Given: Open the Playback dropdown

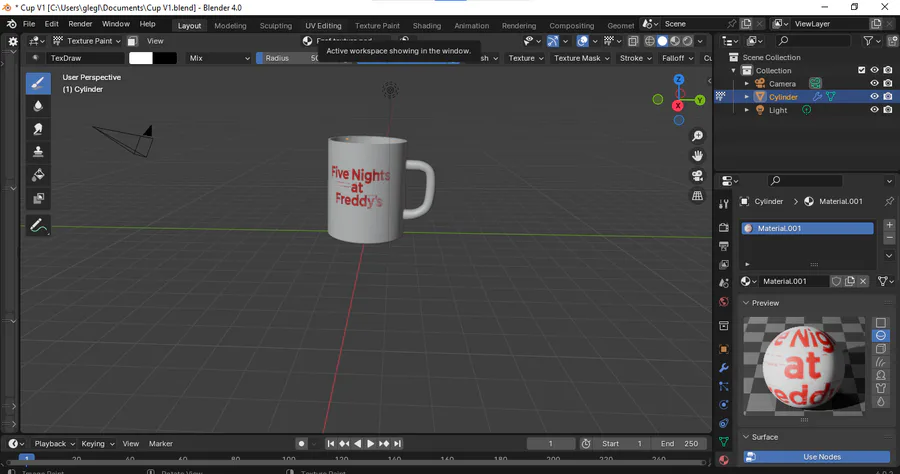Looking at the screenshot, I should [55, 444].
